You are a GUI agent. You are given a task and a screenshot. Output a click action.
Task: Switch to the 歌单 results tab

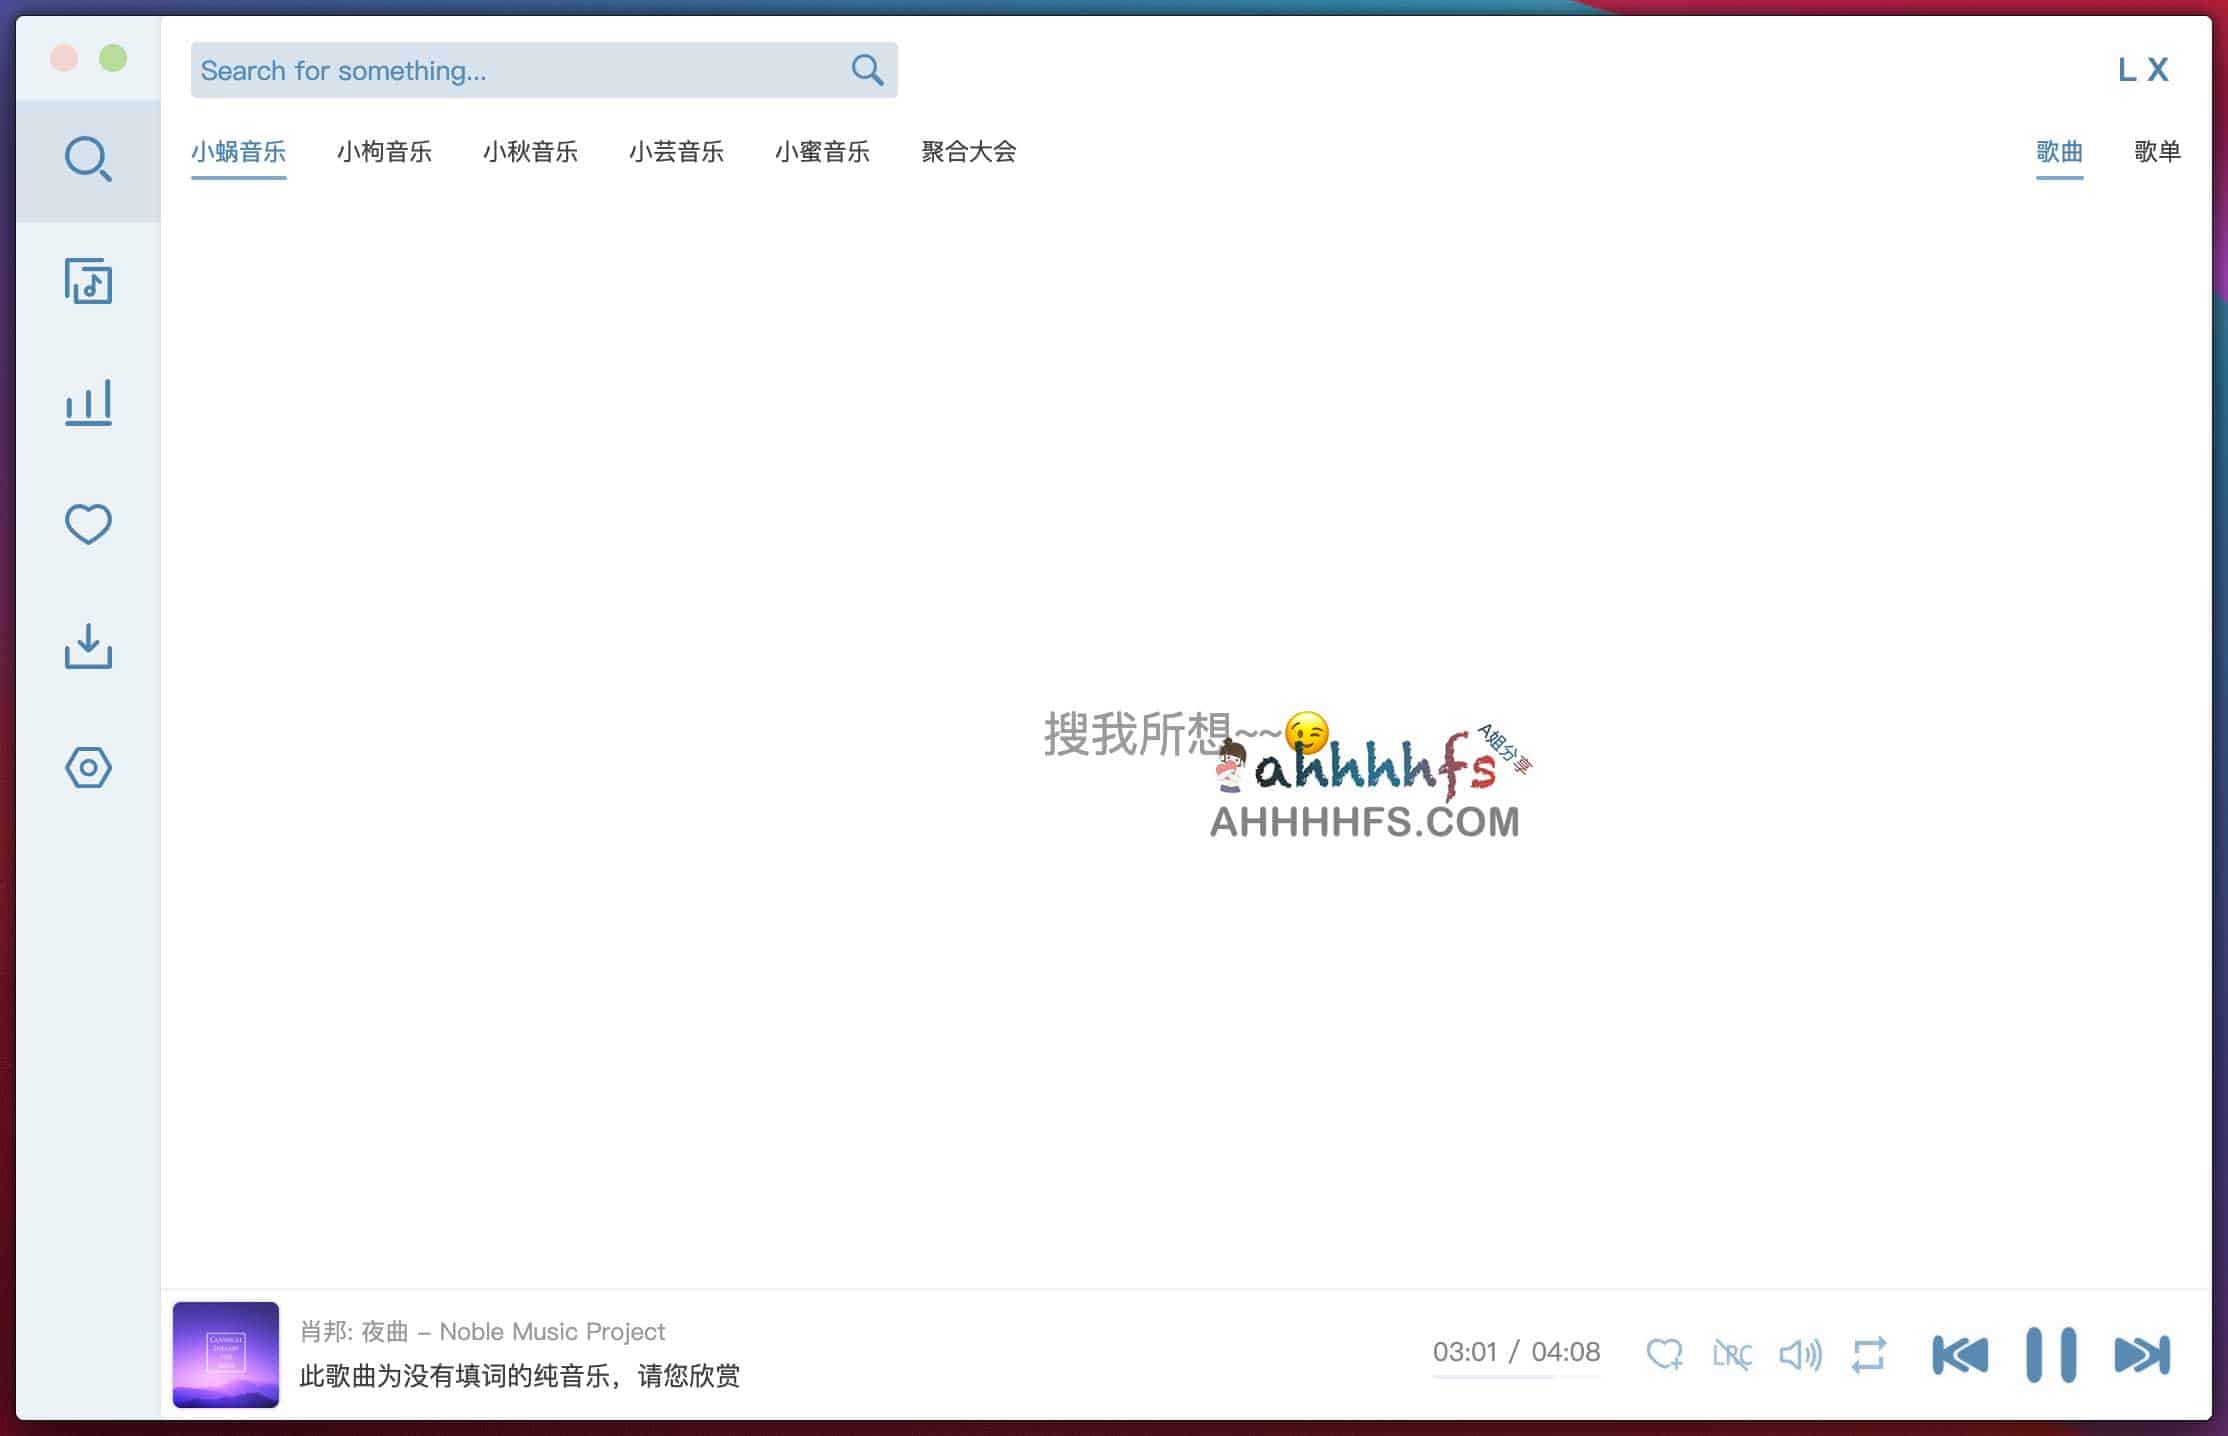click(x=2157, y=152)
